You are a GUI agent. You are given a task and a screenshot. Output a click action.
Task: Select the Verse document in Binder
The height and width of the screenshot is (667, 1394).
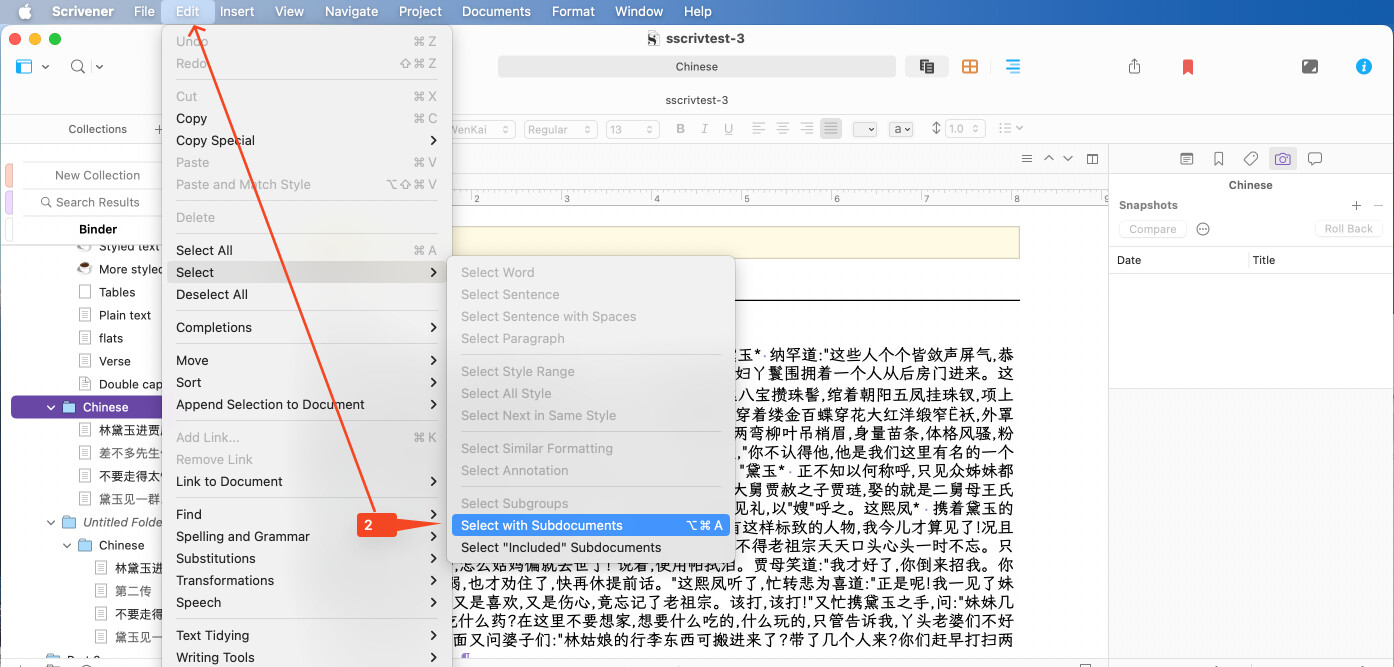(x=114, y=362)
